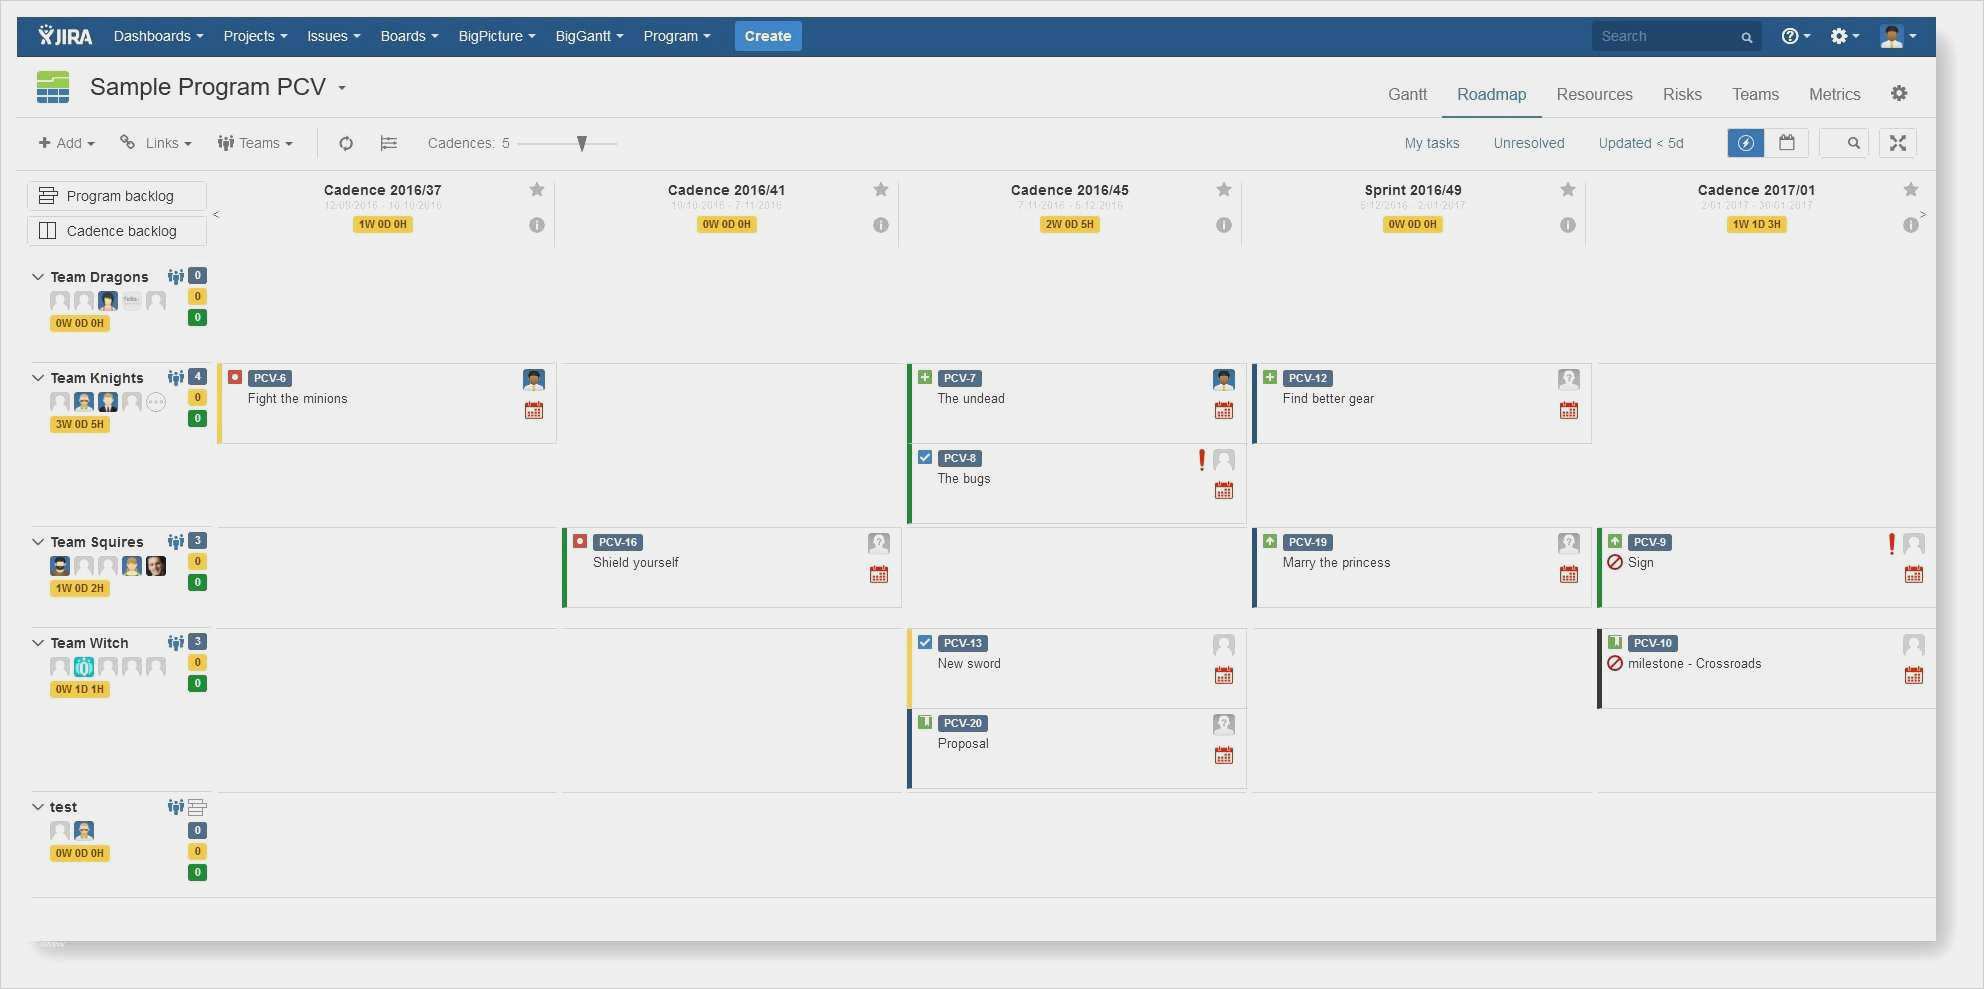Collapse the Team Dragons row

point(38,277)
